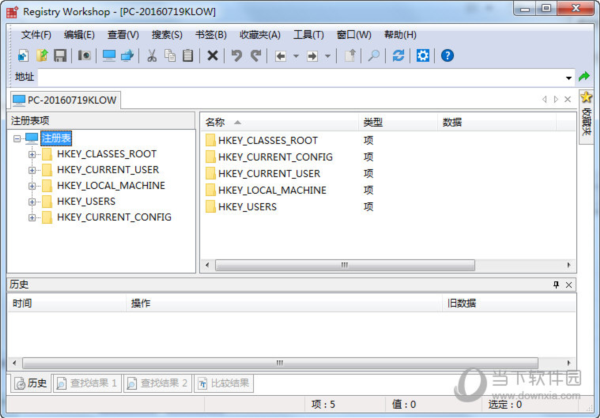Click the local computer monitor toolbar icon
The width and height of the screenshot is (600, 418).
(109, 56)
